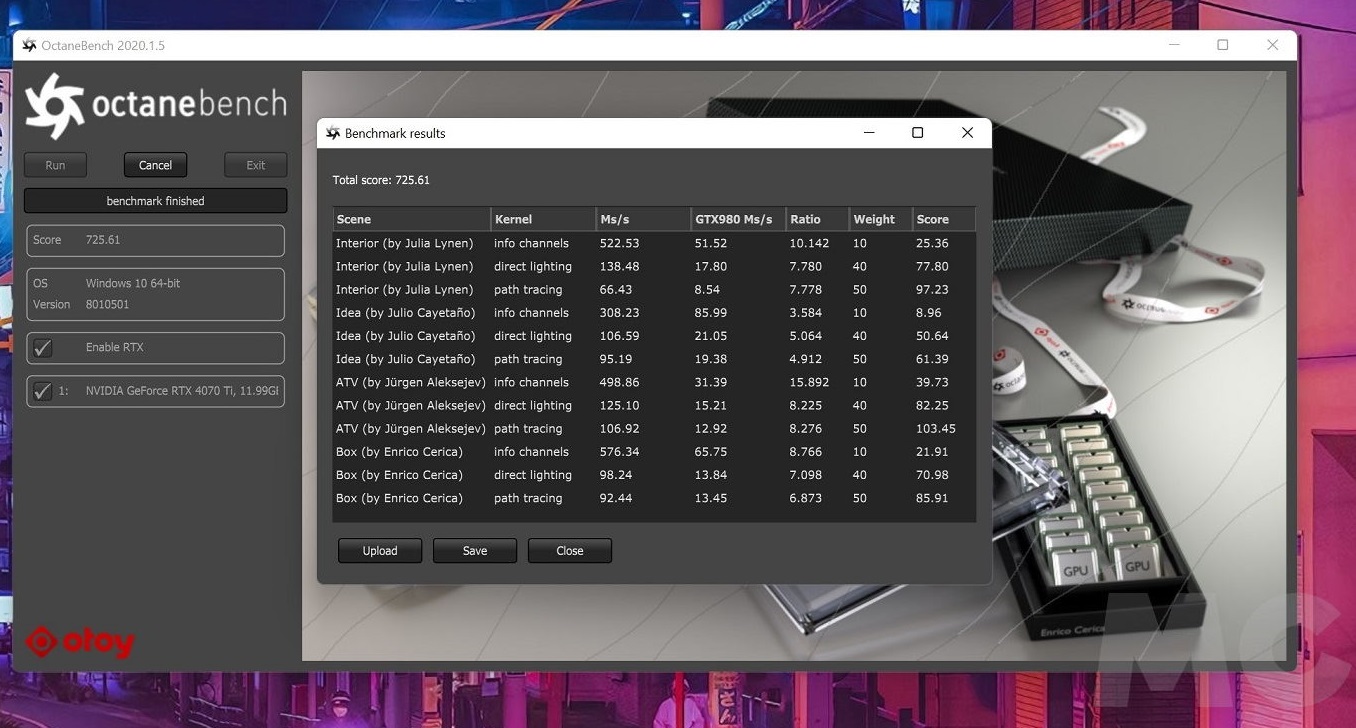The width and height of the screenshot is (1356, 728).
Task: Disable the Enable RTX checkbox
Action: (43, 348)
